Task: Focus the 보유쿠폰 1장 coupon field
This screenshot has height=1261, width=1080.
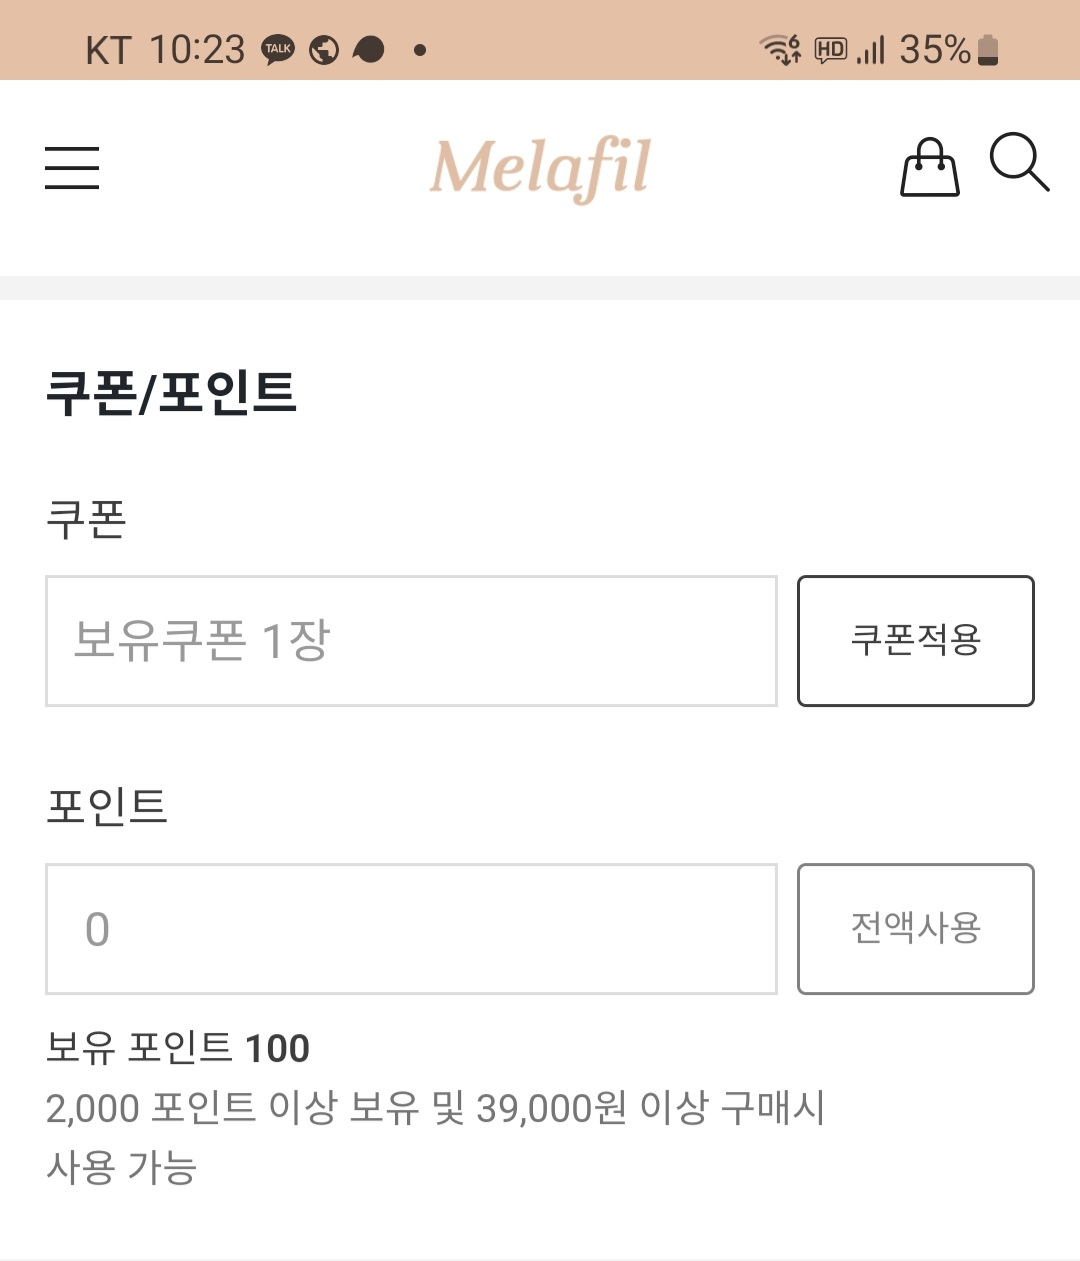Action: tap(411, 640)
